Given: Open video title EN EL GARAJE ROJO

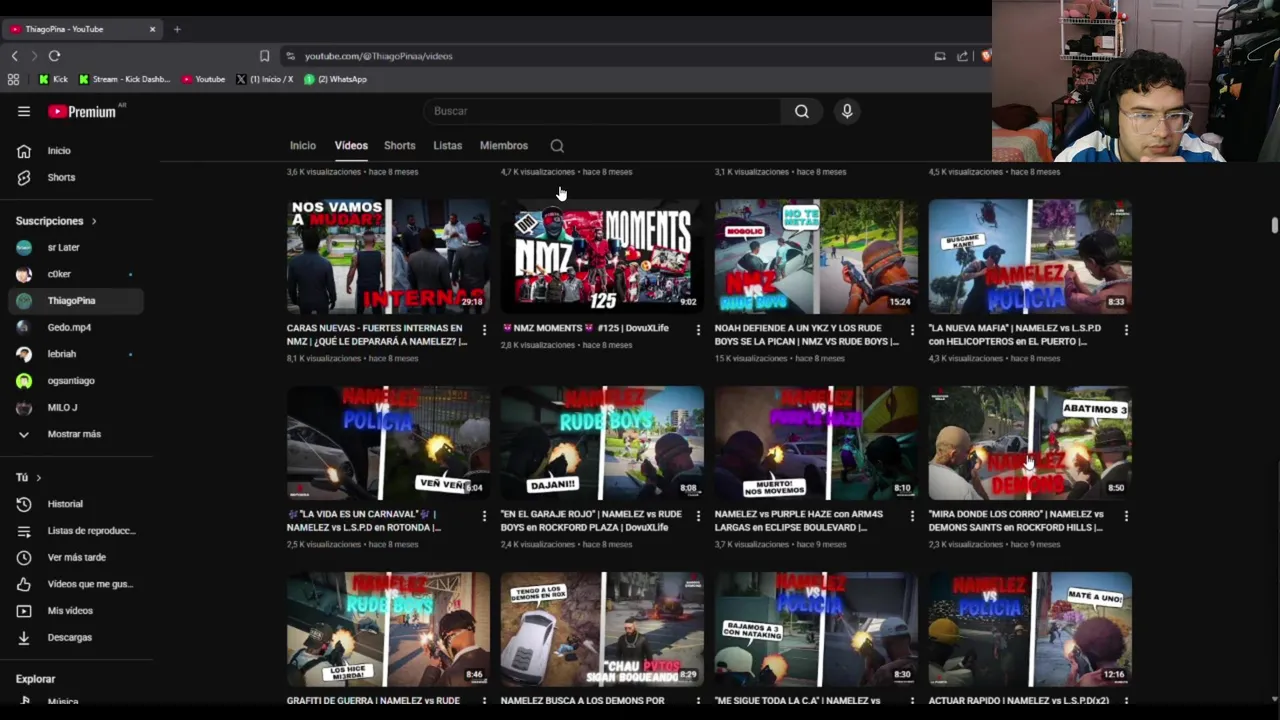Looking at the screenshot, I should click(x=591, y=521).
